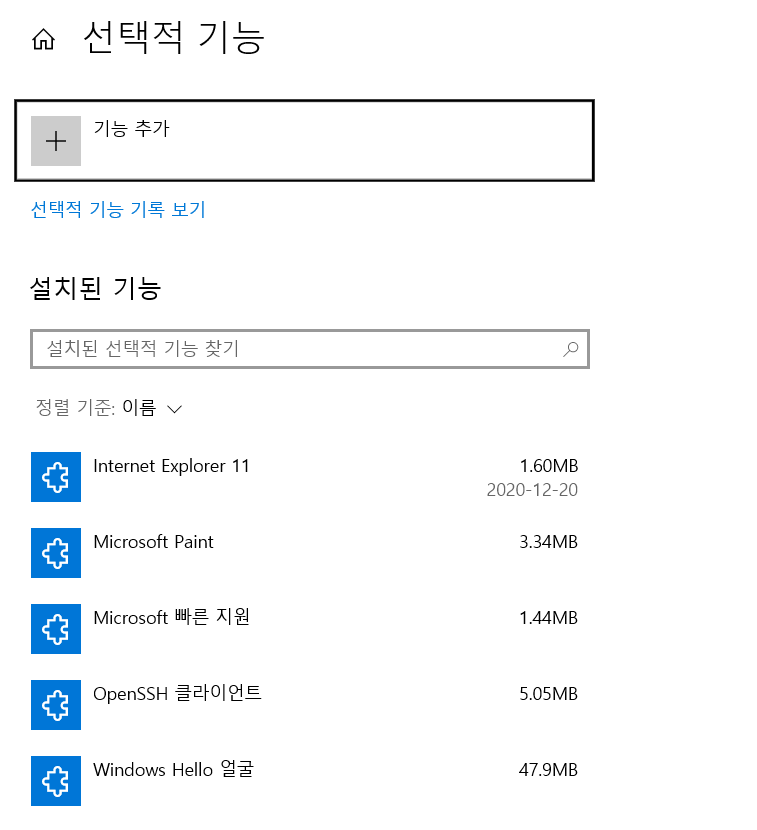Click the 5.05MB size value
Image resolution: width=757 pixels, height=830 pixels.
click(x=548, y=693)
